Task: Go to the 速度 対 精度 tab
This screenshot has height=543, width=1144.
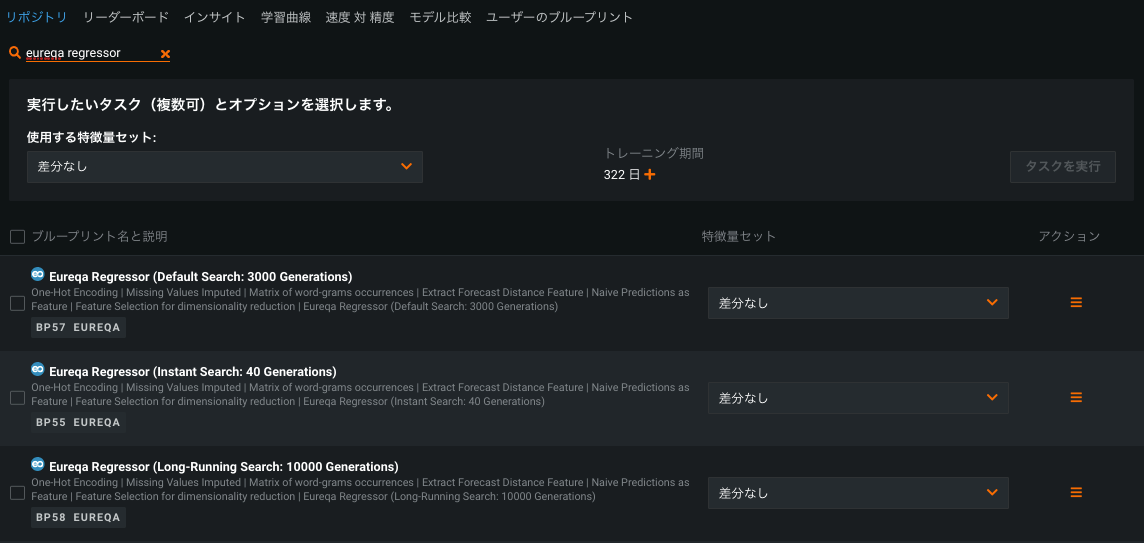Action: 360,17
